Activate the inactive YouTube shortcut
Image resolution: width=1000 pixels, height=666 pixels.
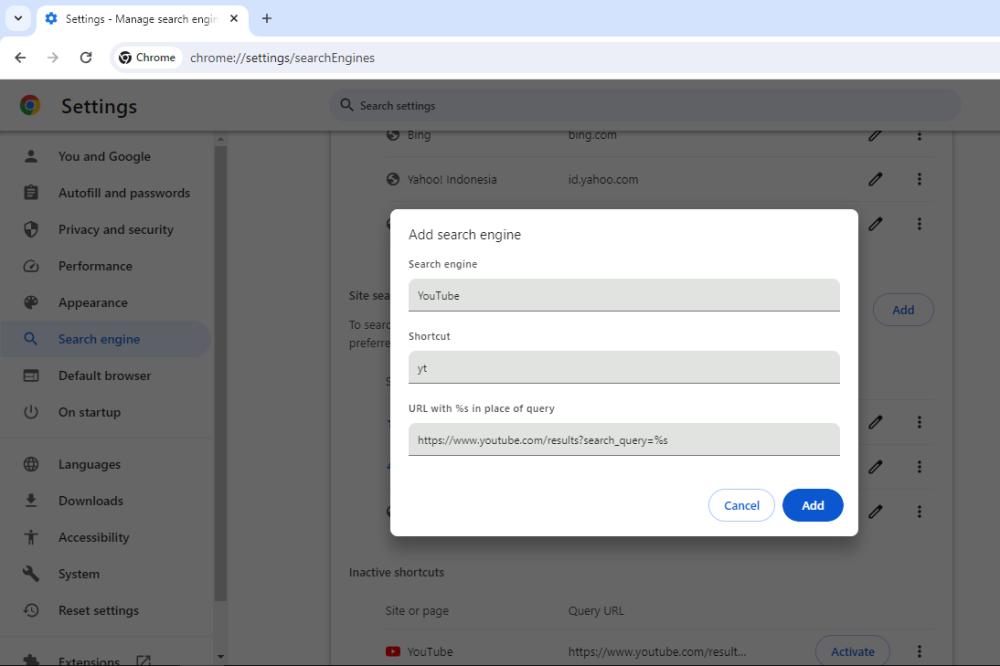click(852, 651)
